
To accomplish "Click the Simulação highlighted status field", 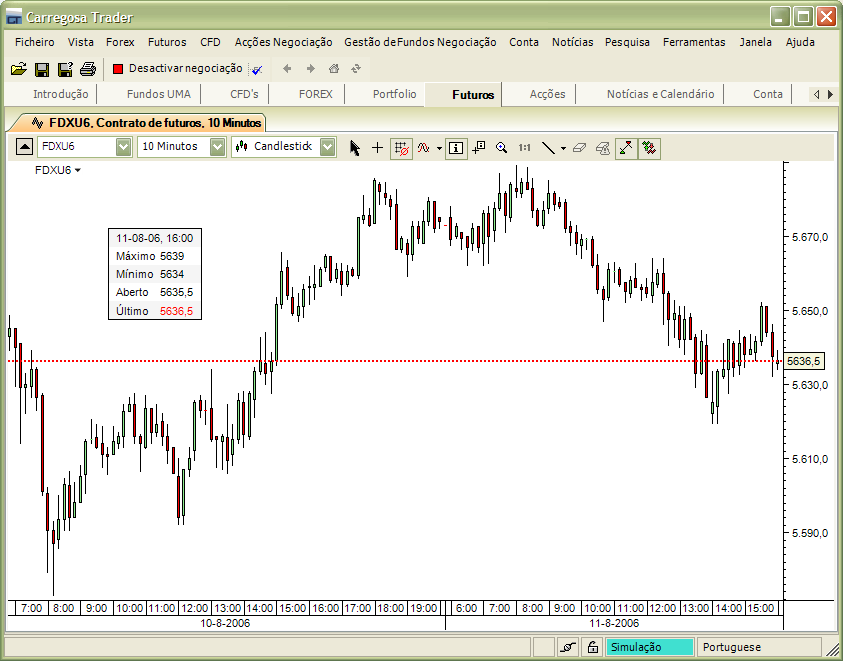I will (648, 647).
